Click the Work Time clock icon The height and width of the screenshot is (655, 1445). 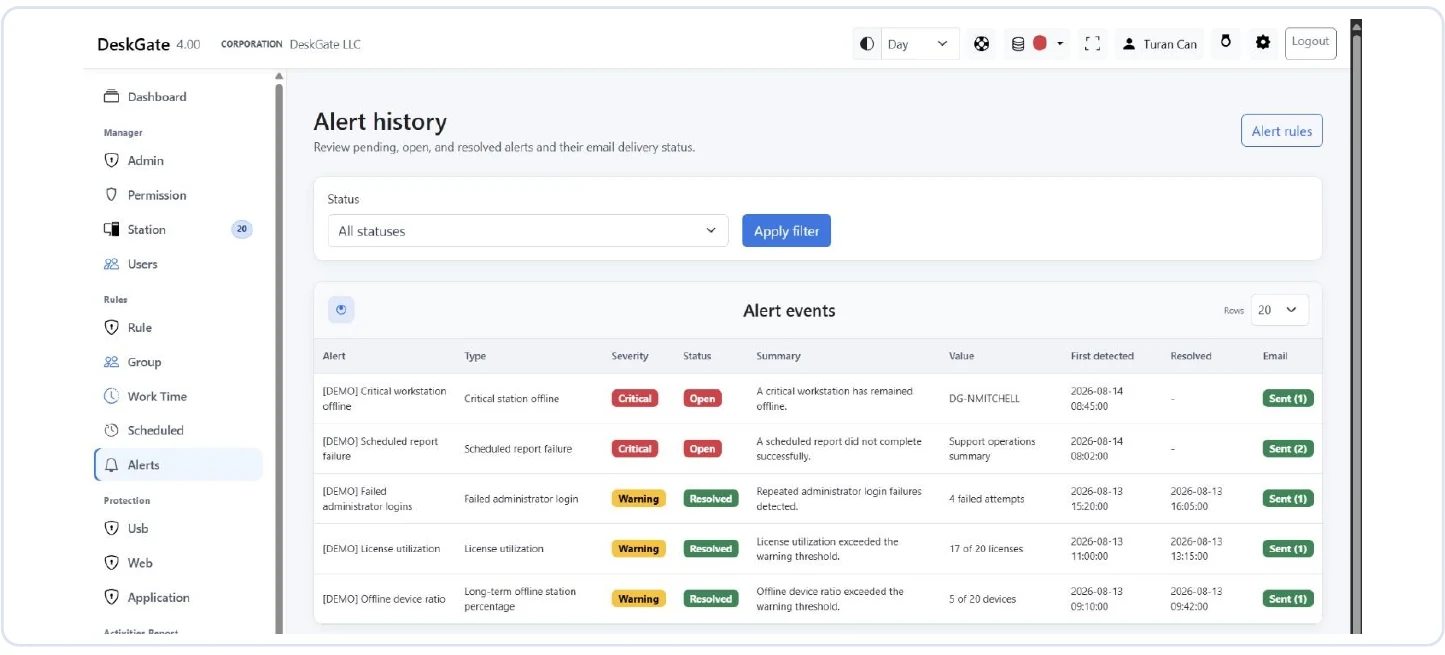[x=112, y=396]
